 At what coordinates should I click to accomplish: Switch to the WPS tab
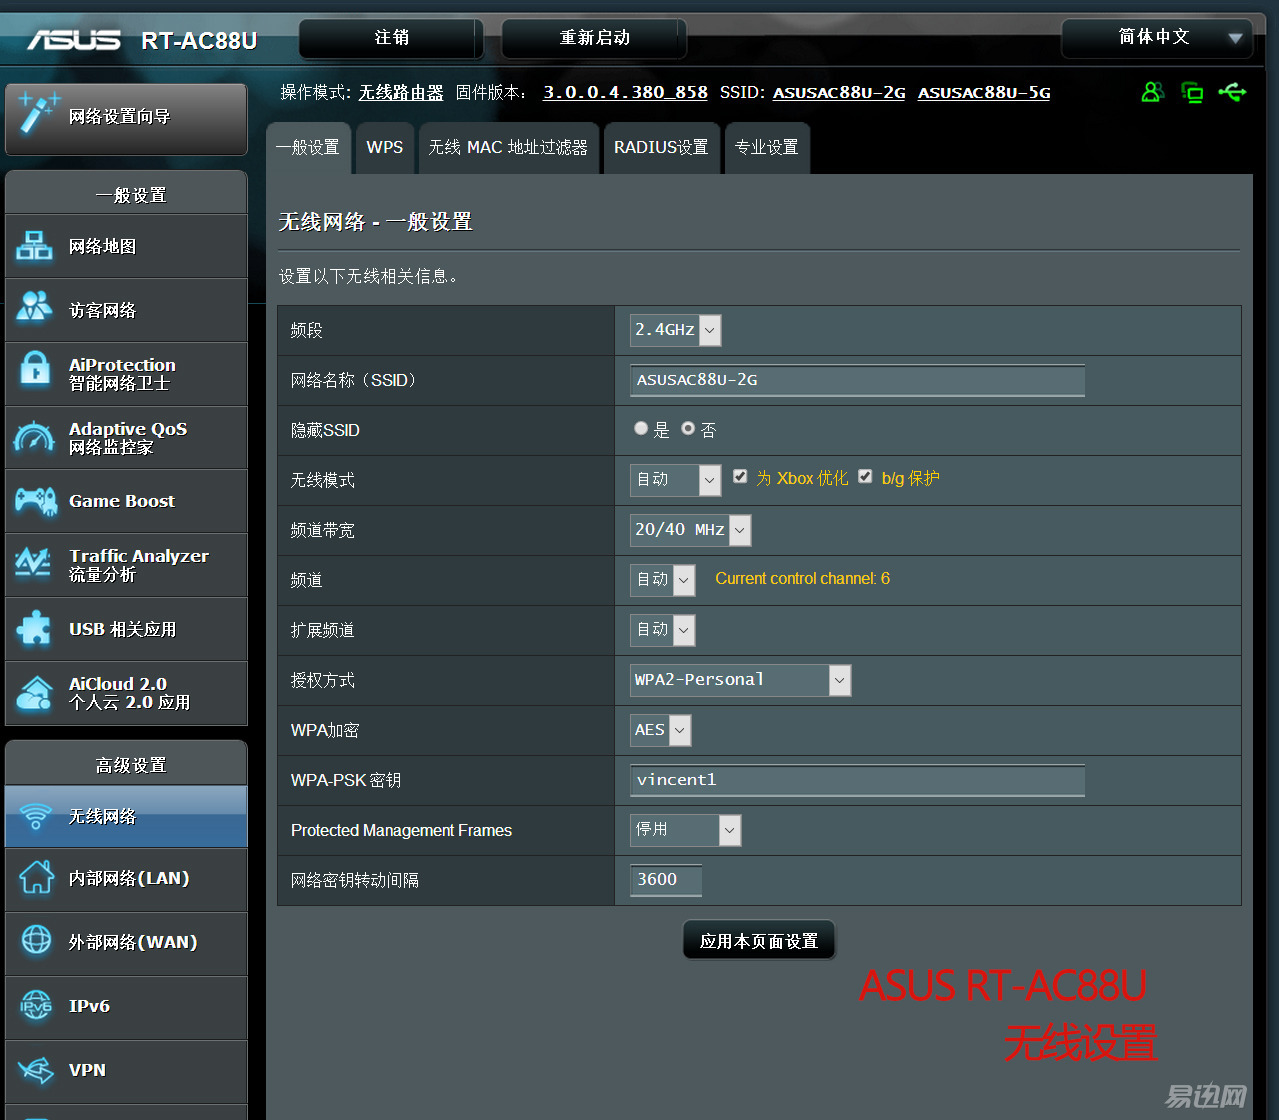(385, 148)
